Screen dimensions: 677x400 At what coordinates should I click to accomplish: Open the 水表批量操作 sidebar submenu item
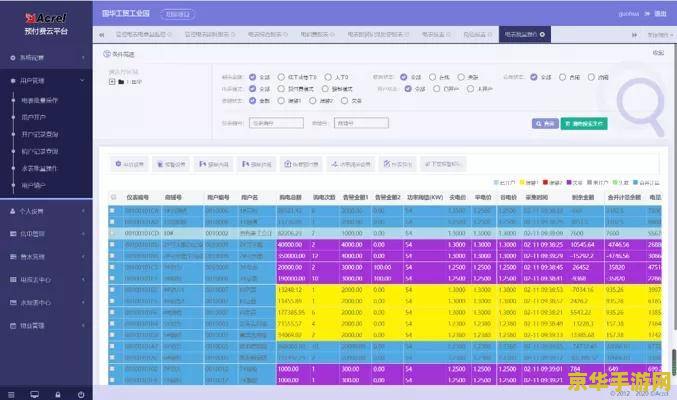tap(40, 168)
